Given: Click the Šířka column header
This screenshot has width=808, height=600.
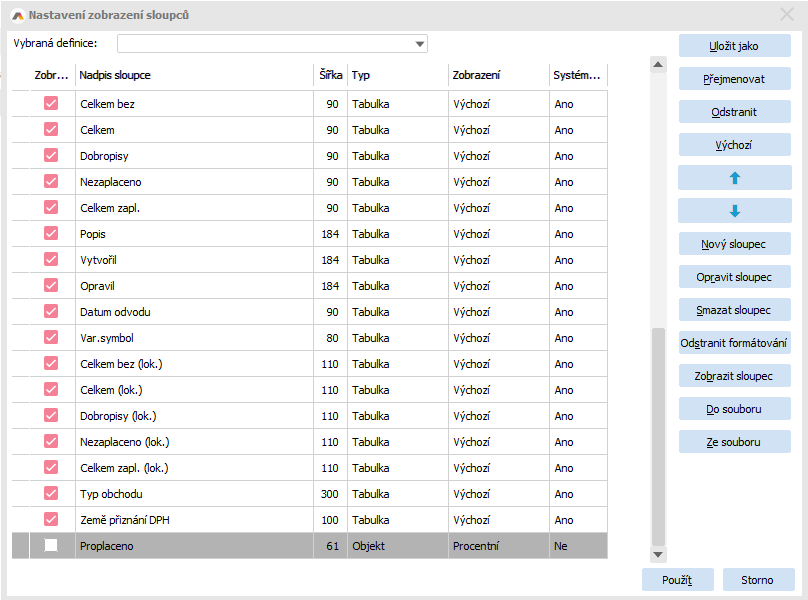Looking at the screenshot, I should tap(330, 76).
